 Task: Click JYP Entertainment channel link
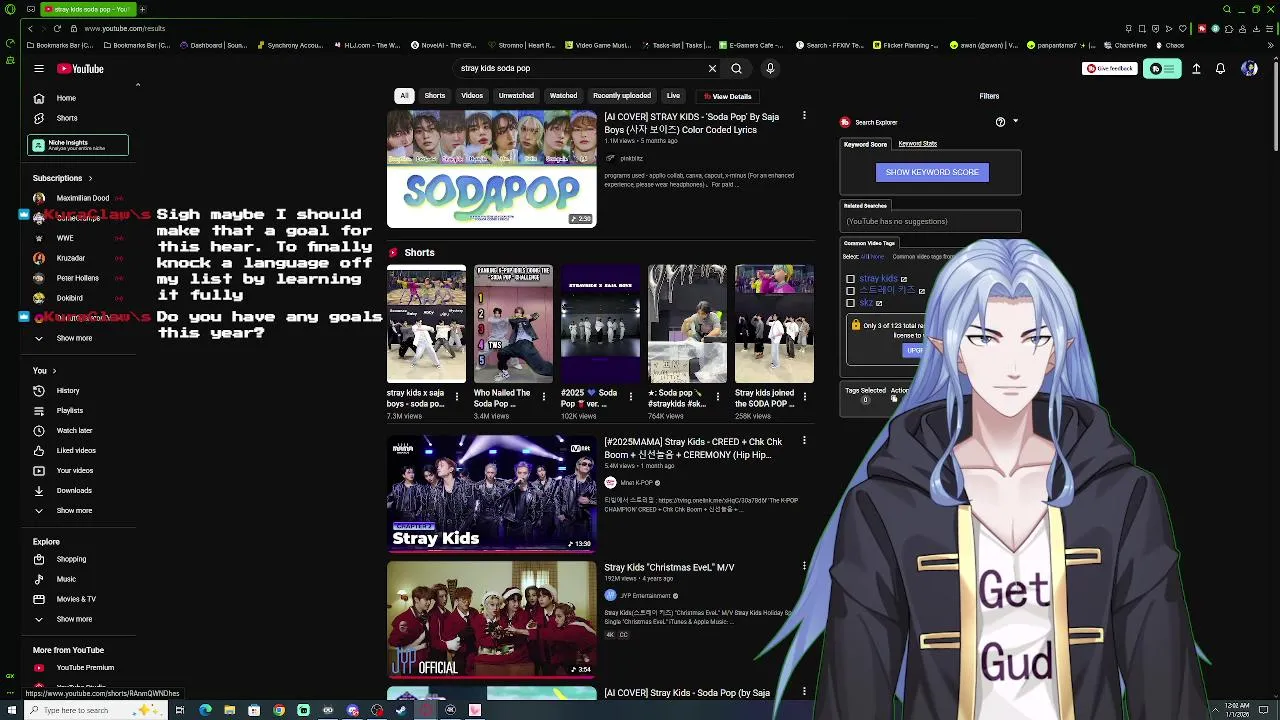(645, 596)
